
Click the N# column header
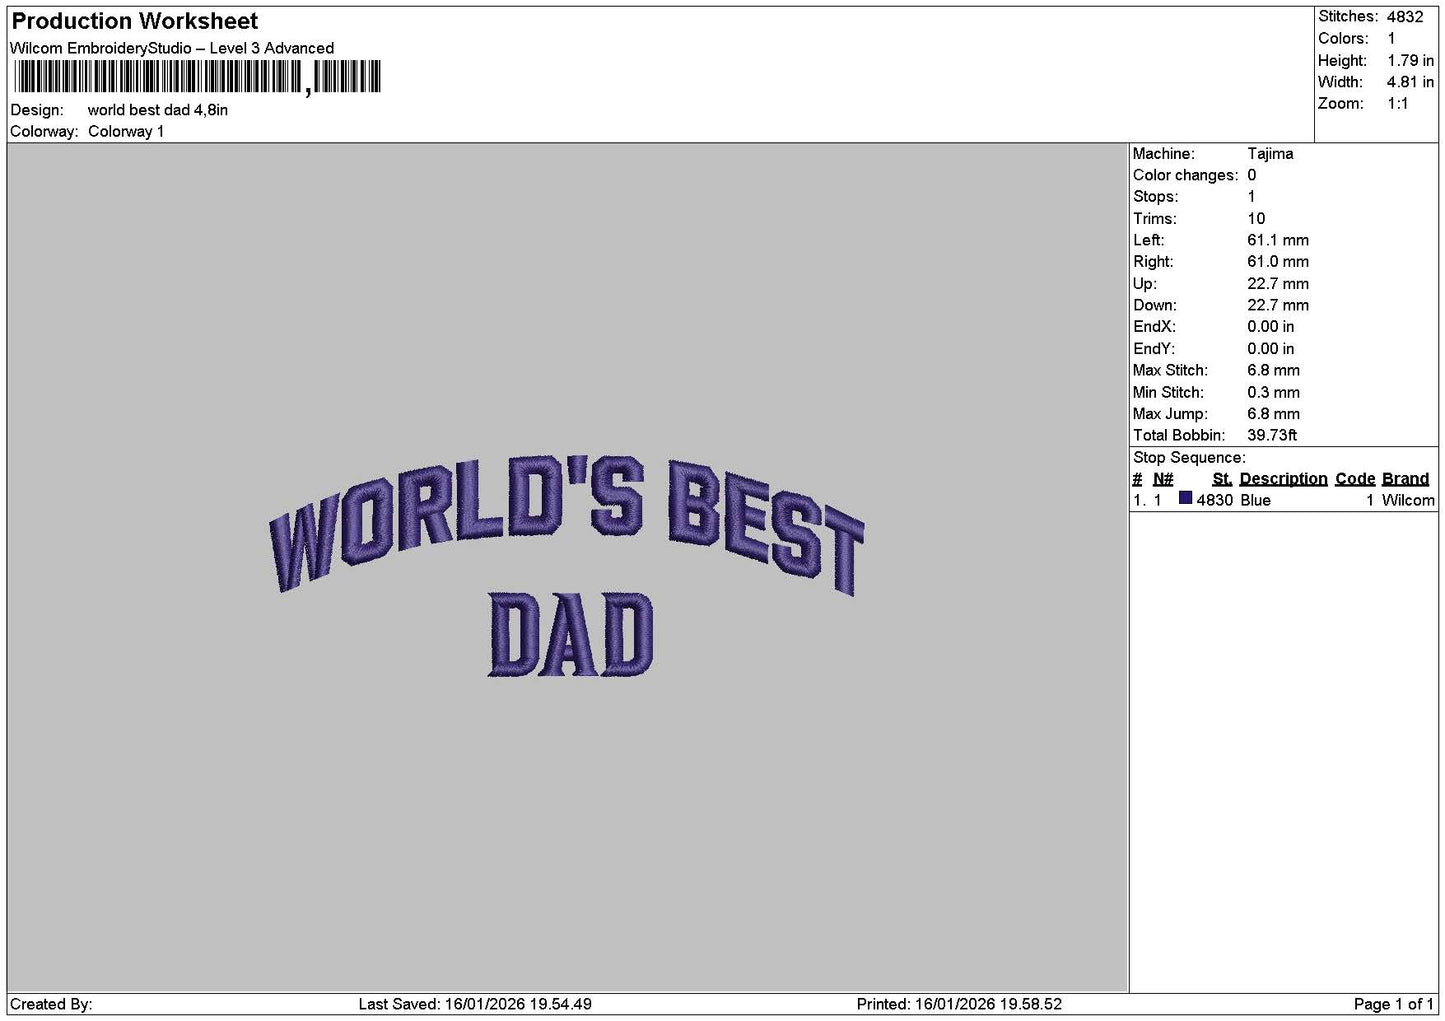1163,479
